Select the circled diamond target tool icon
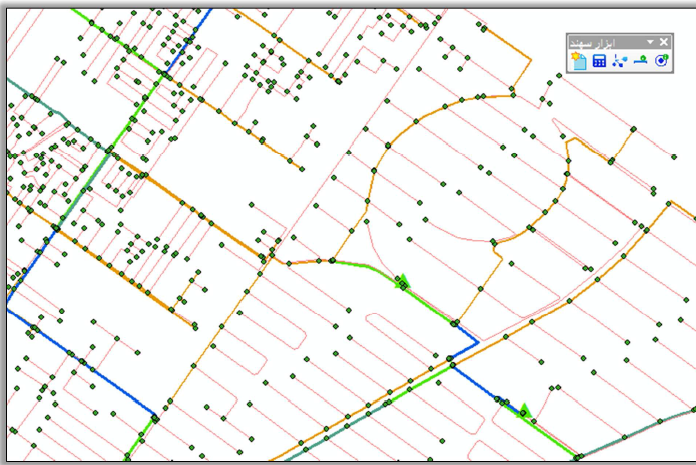This screenshot has height=465, width=696. (x=661, y=60)
